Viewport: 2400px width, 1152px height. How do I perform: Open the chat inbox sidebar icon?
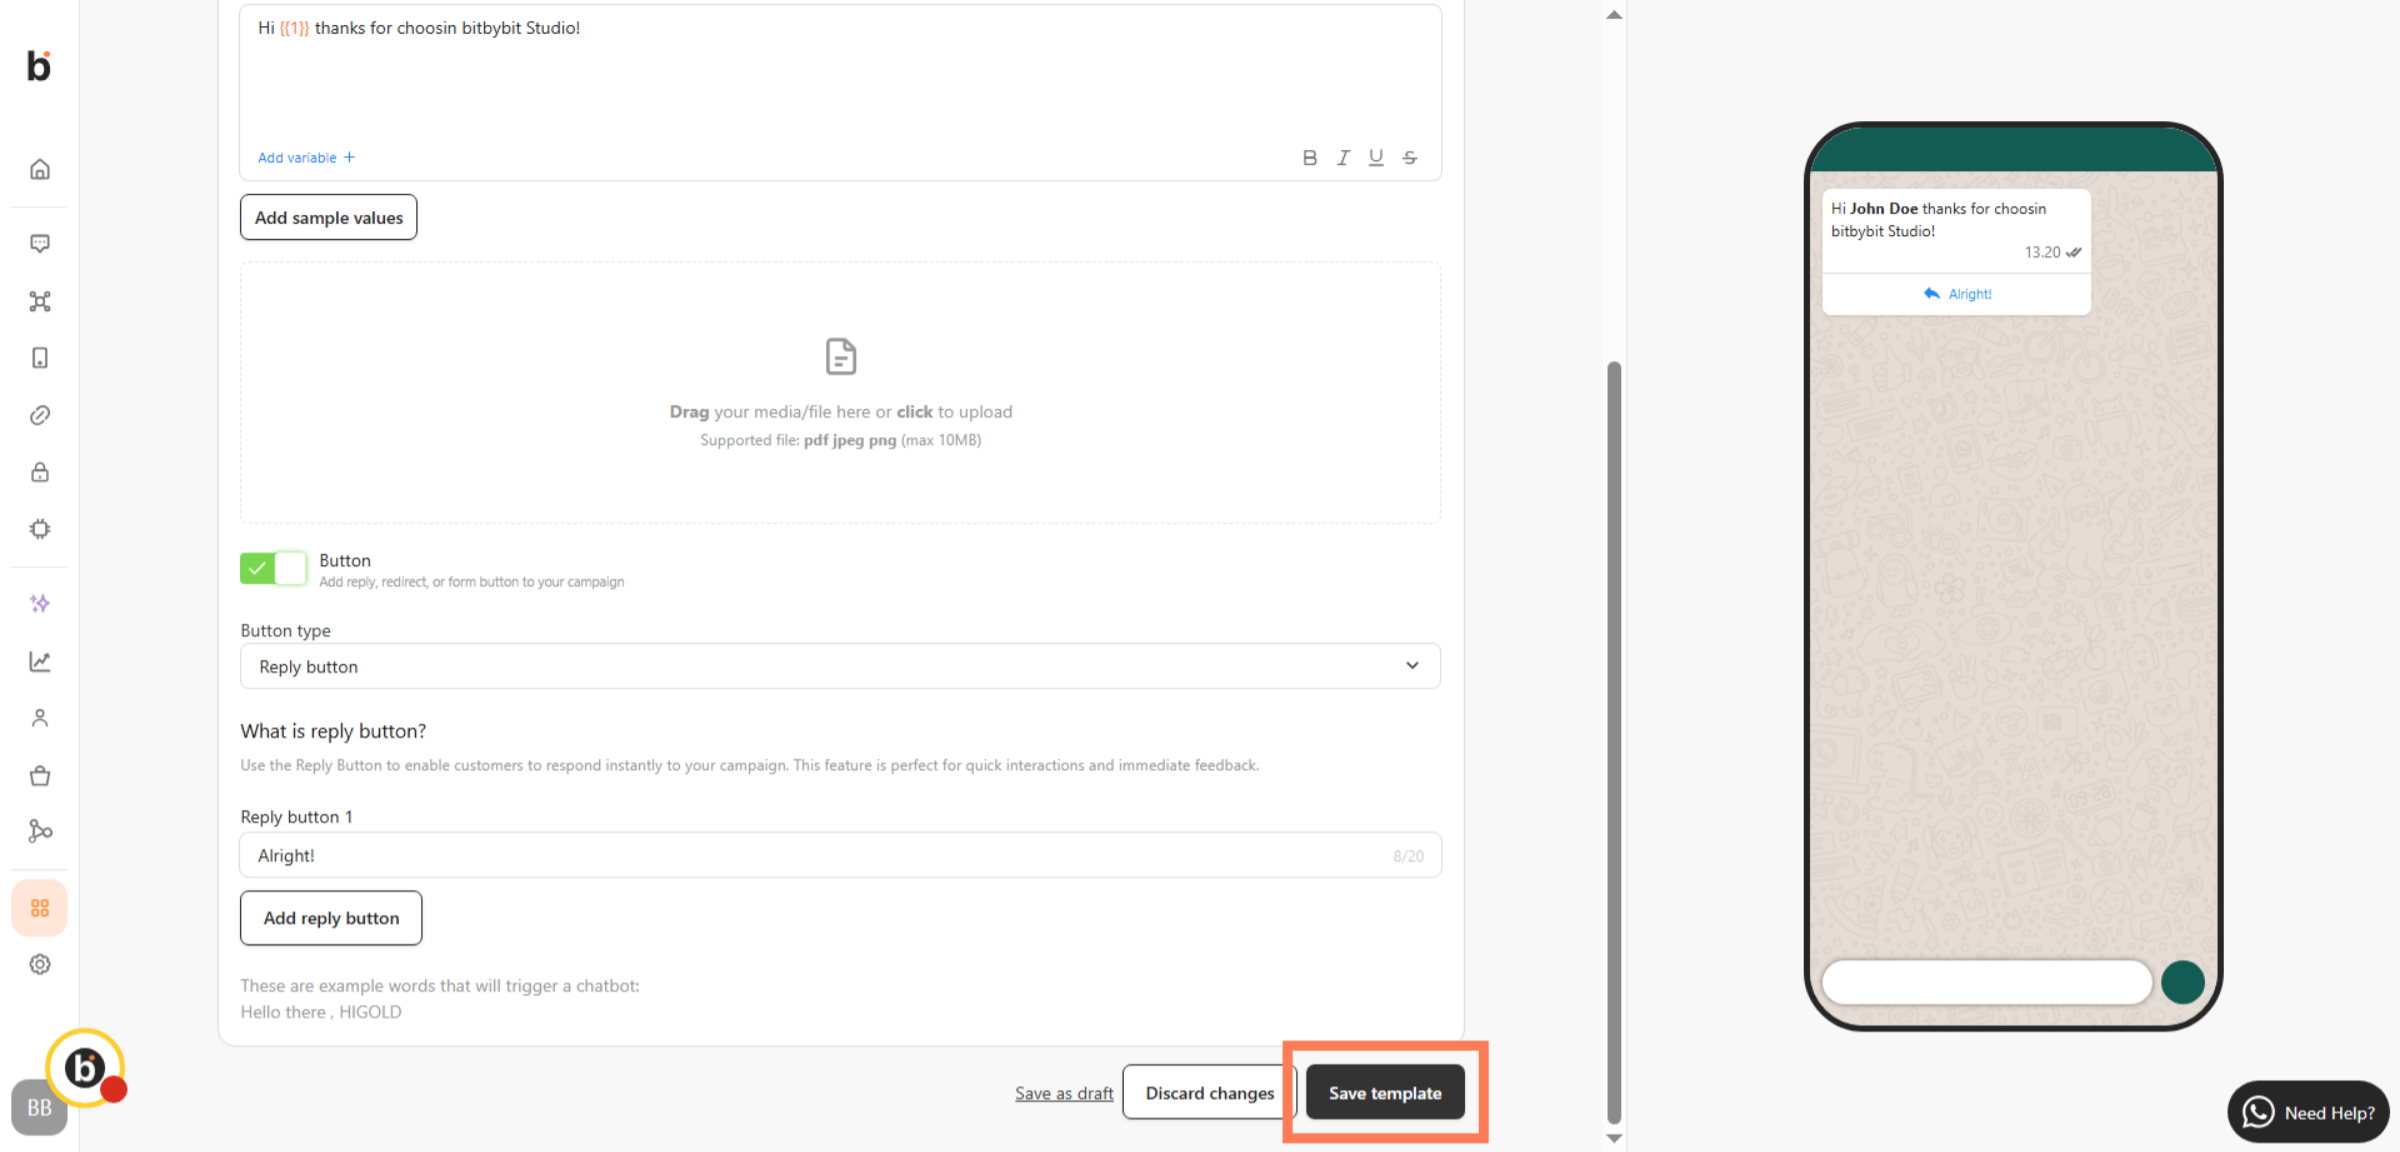click(40, 244)
